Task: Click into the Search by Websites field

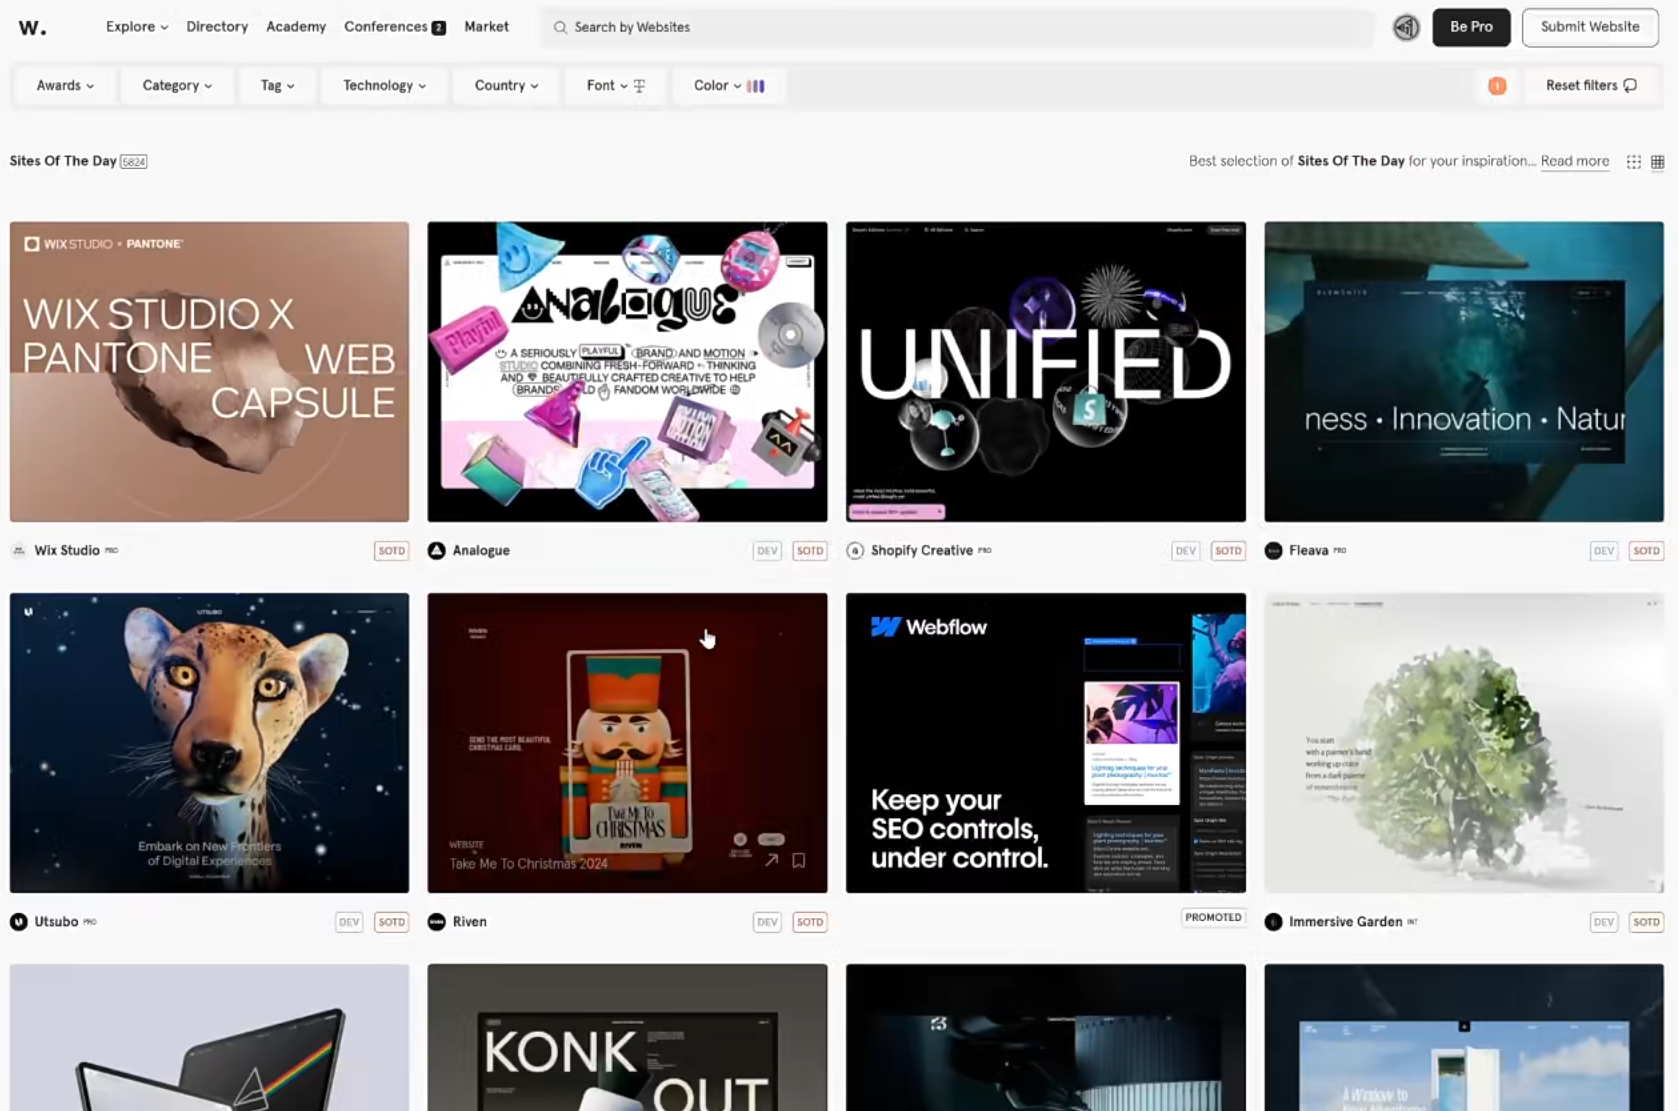Action: pyautogui.click(x=958, y=27)
